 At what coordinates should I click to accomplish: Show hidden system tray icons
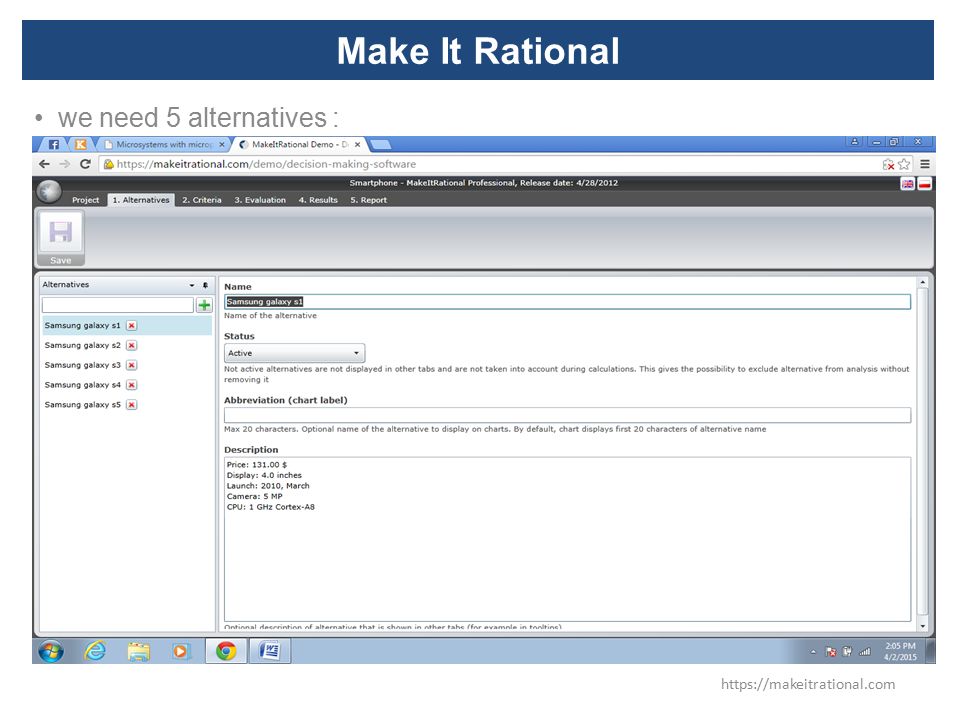[813, 652]
